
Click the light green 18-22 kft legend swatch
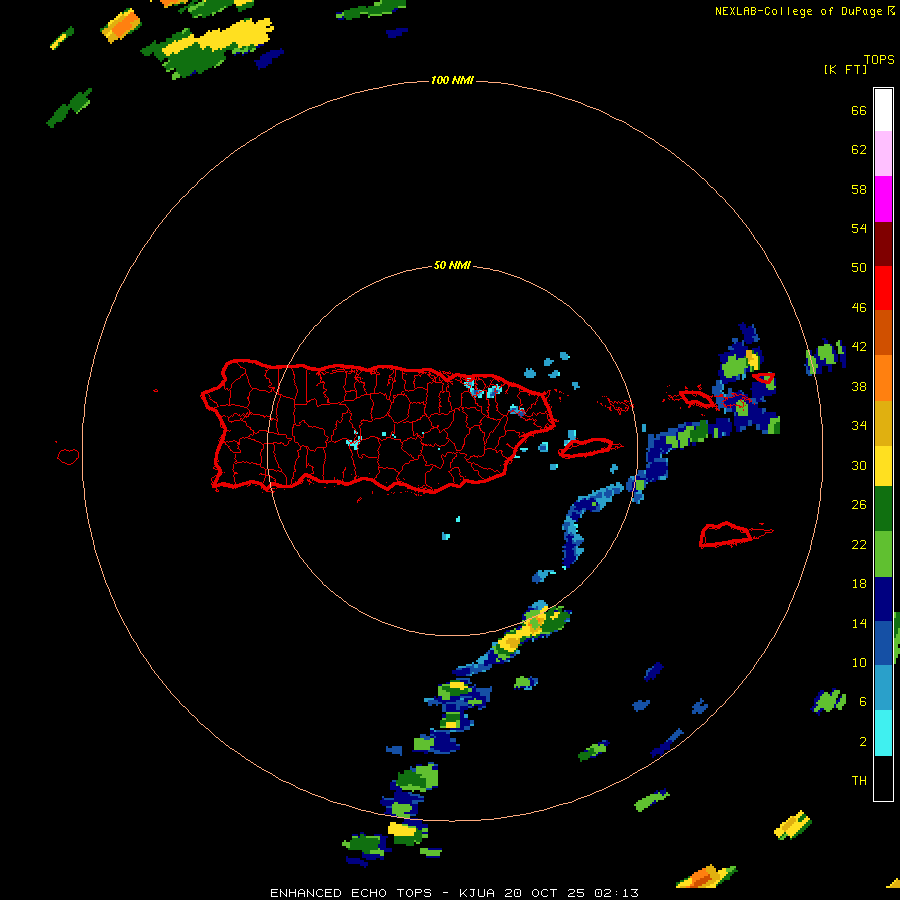click(883, 554)
